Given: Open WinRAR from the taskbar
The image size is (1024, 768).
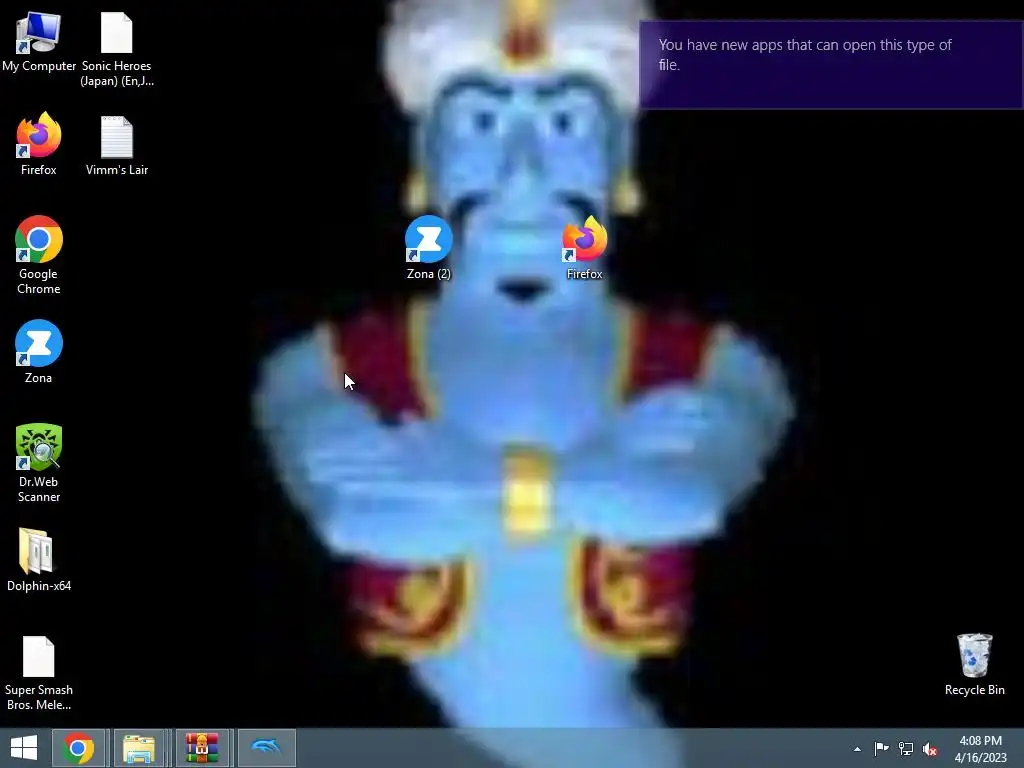Looking at the screenshot, I should tap(202, 748).
